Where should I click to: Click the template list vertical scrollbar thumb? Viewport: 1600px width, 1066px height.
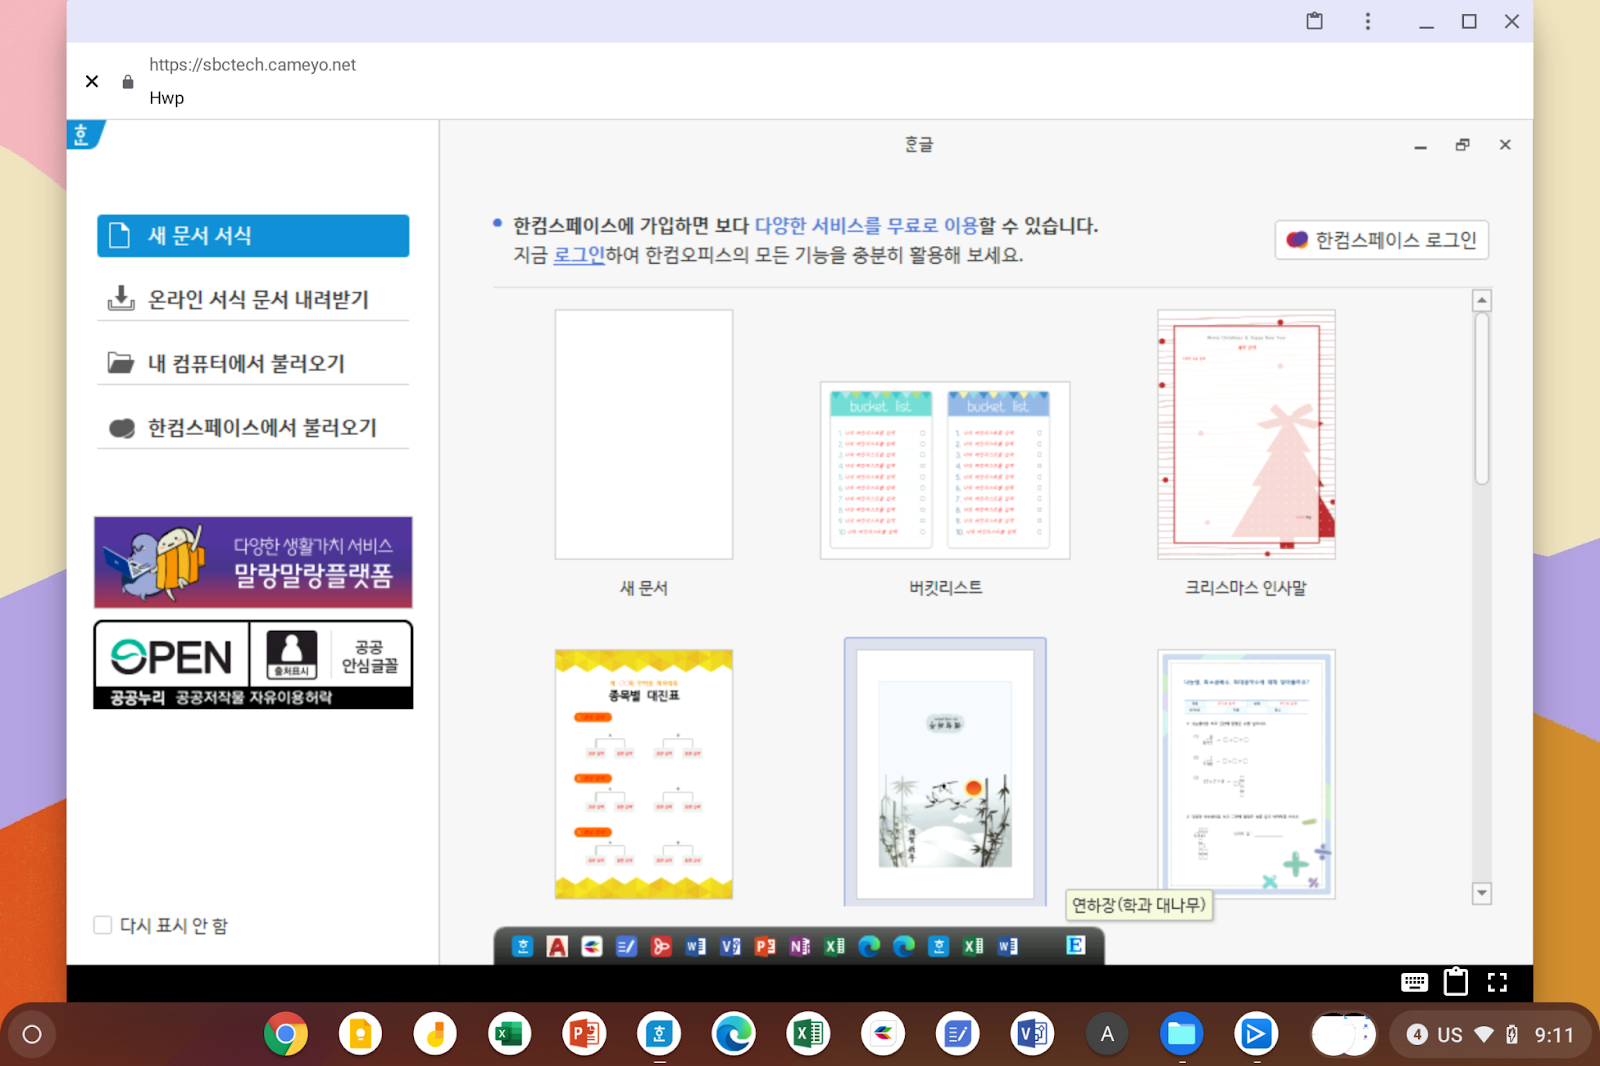click(x=1482, y=399)
